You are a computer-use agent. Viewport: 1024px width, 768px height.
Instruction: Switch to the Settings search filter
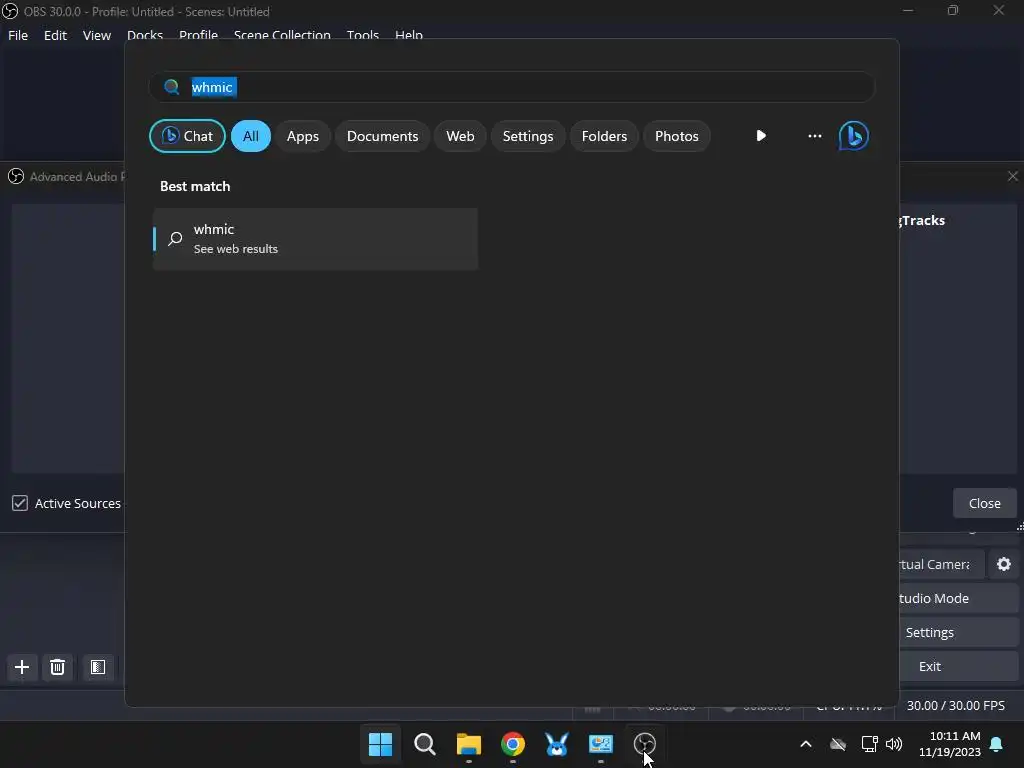(528, 136)
